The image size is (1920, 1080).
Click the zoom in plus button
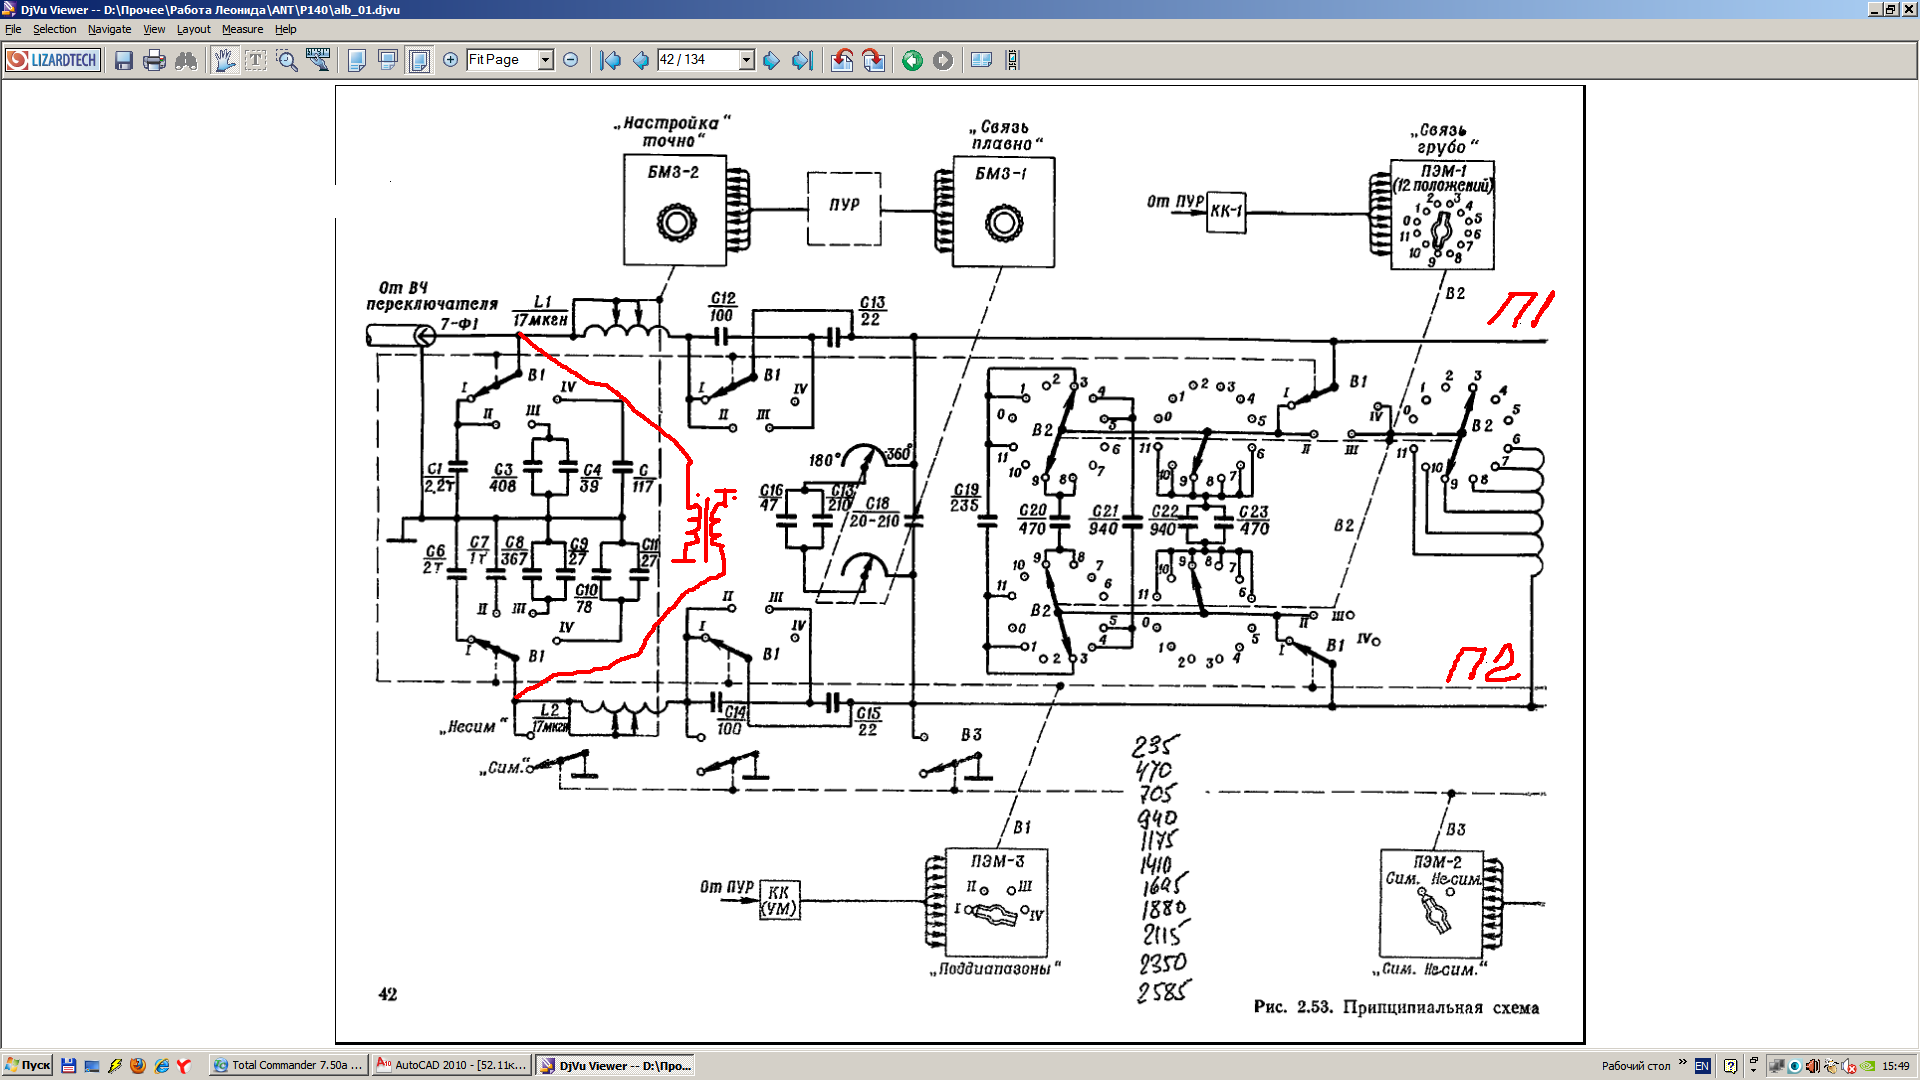[451, 60]
